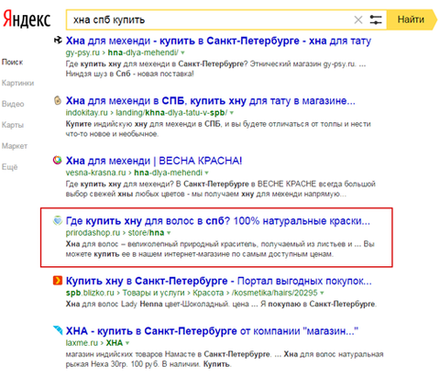
Task: Switch to Маркет search
Action: [14, 146]
